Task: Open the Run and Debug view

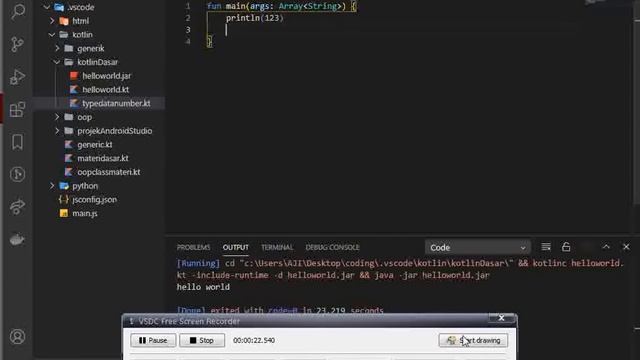Action: click(x=18, y=77)
